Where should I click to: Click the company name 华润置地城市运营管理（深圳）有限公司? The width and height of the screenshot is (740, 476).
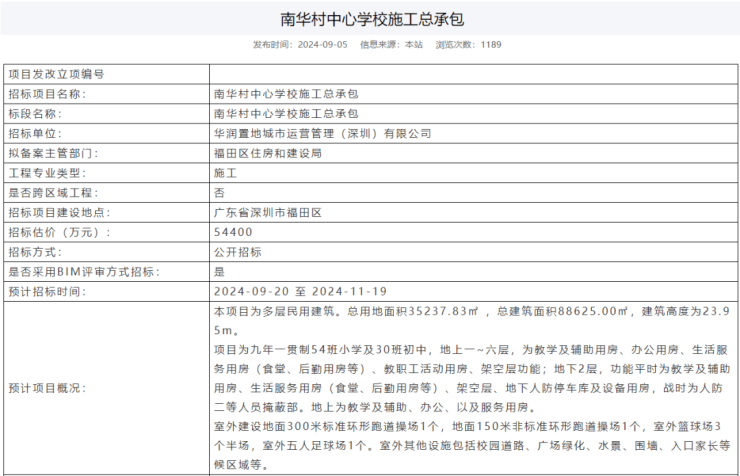click(322, 133)
